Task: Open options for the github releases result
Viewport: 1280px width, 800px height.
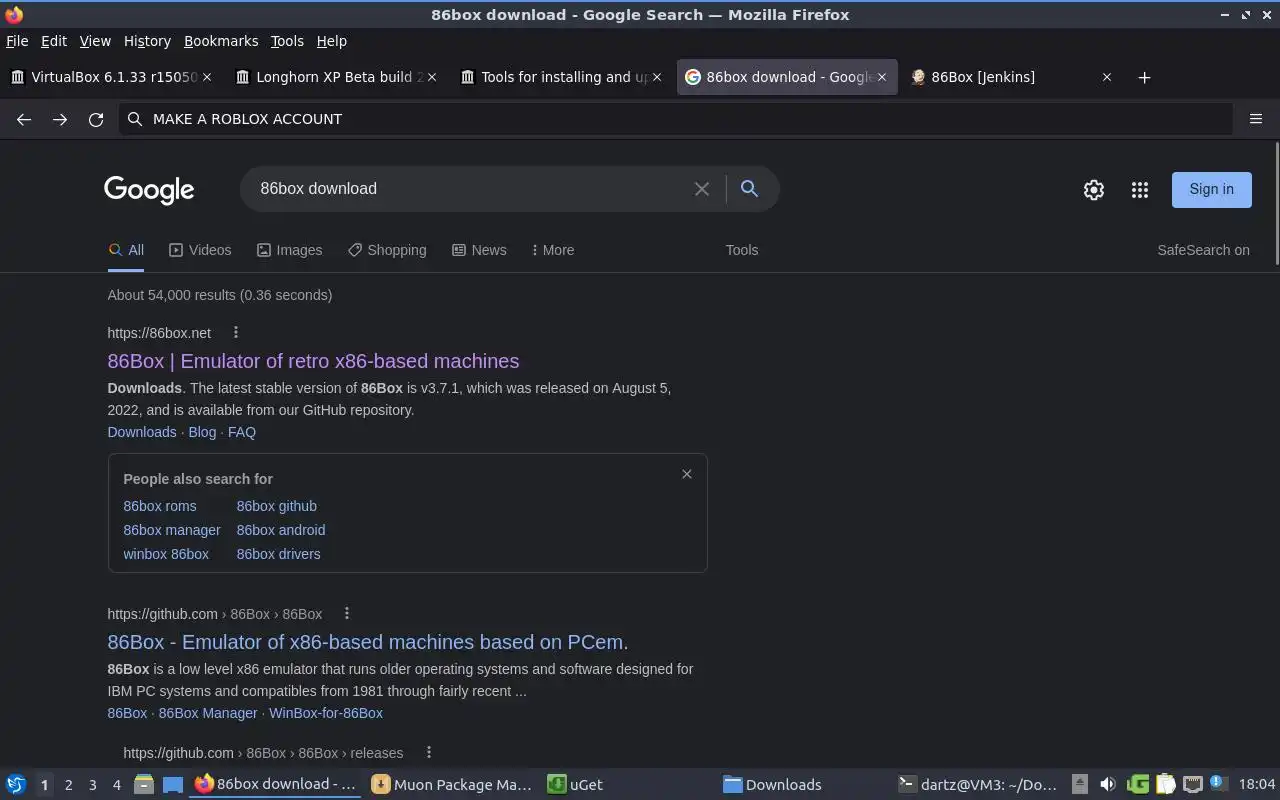Action: pos(428,753)
